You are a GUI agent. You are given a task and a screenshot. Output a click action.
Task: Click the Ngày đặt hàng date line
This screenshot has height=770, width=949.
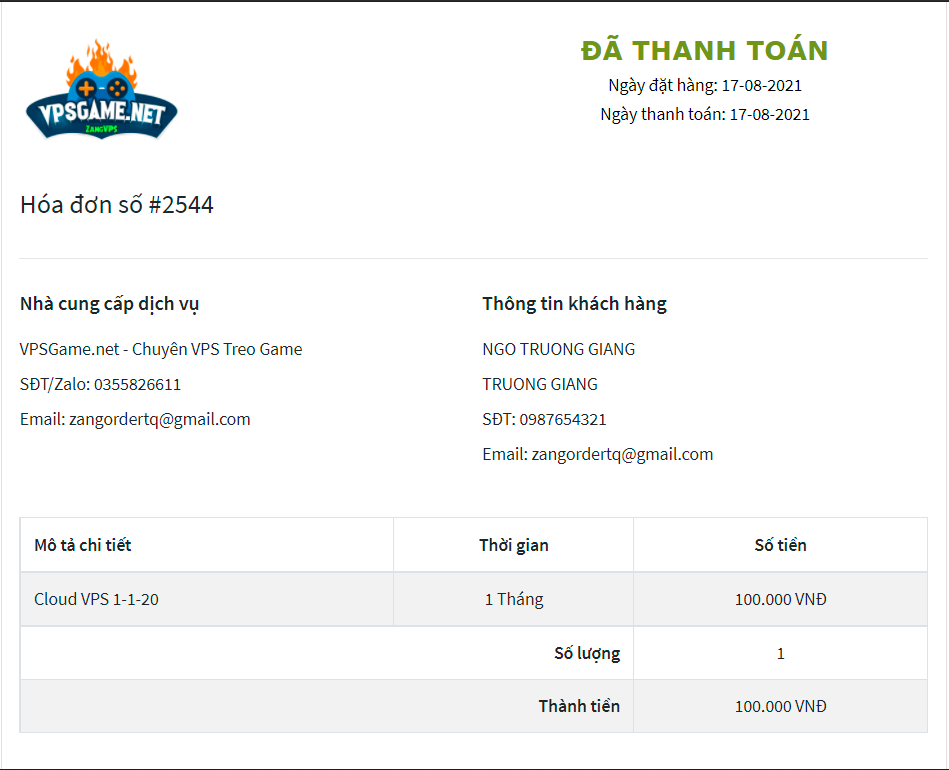(x=704, y=86)
